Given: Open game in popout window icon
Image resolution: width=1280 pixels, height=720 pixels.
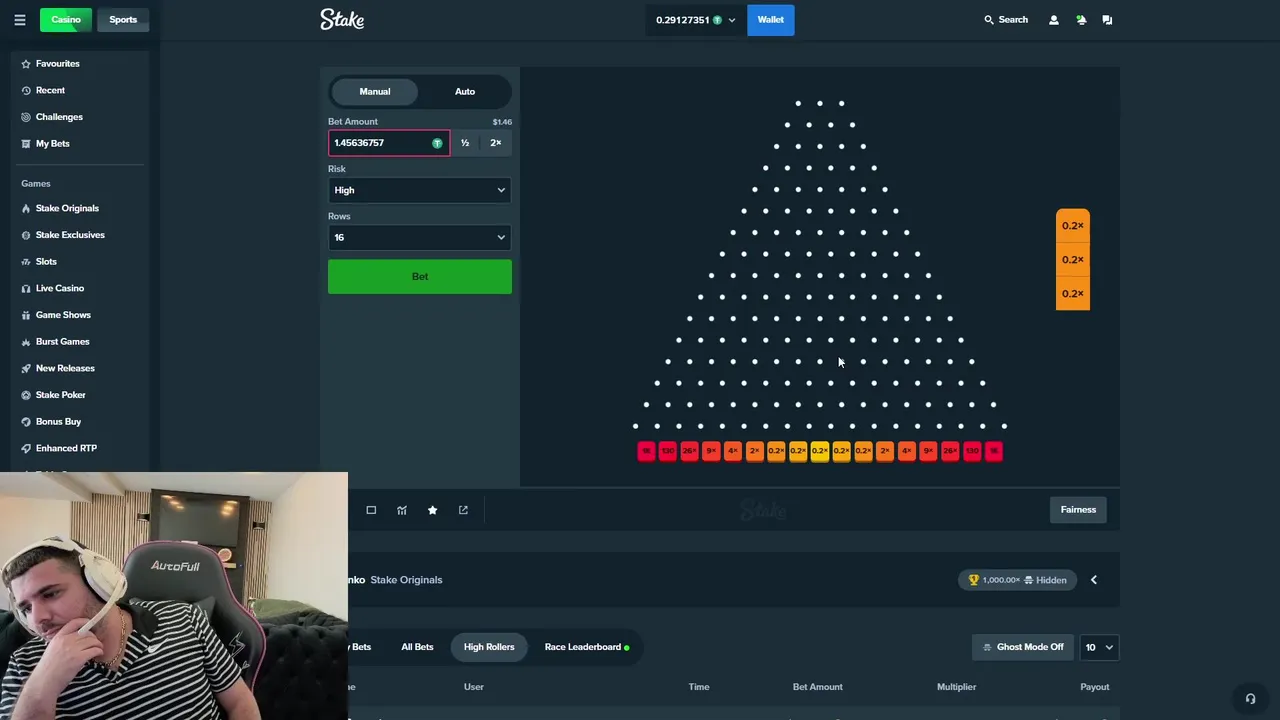Looking at the screenshot, I should click(x=463, y=510).
